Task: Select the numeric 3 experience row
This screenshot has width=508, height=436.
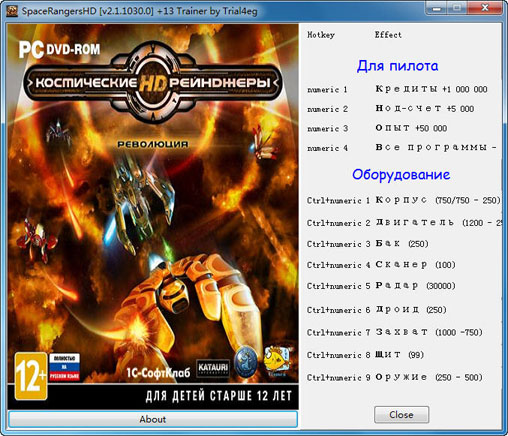Action: 377,128
